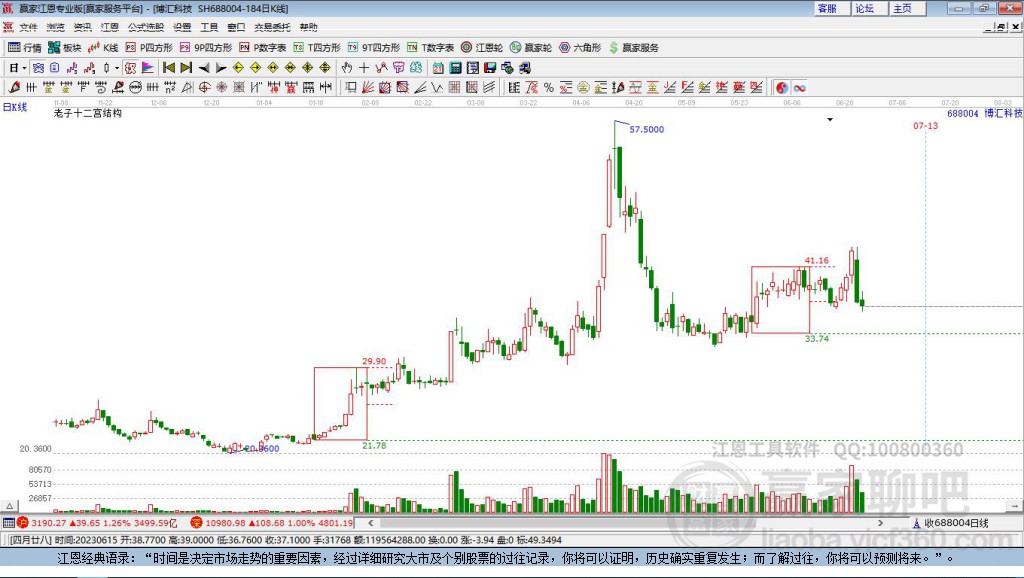1024x578 pixels.
Task: Open the 板块 sector view
Action: (x=65, y=48)
